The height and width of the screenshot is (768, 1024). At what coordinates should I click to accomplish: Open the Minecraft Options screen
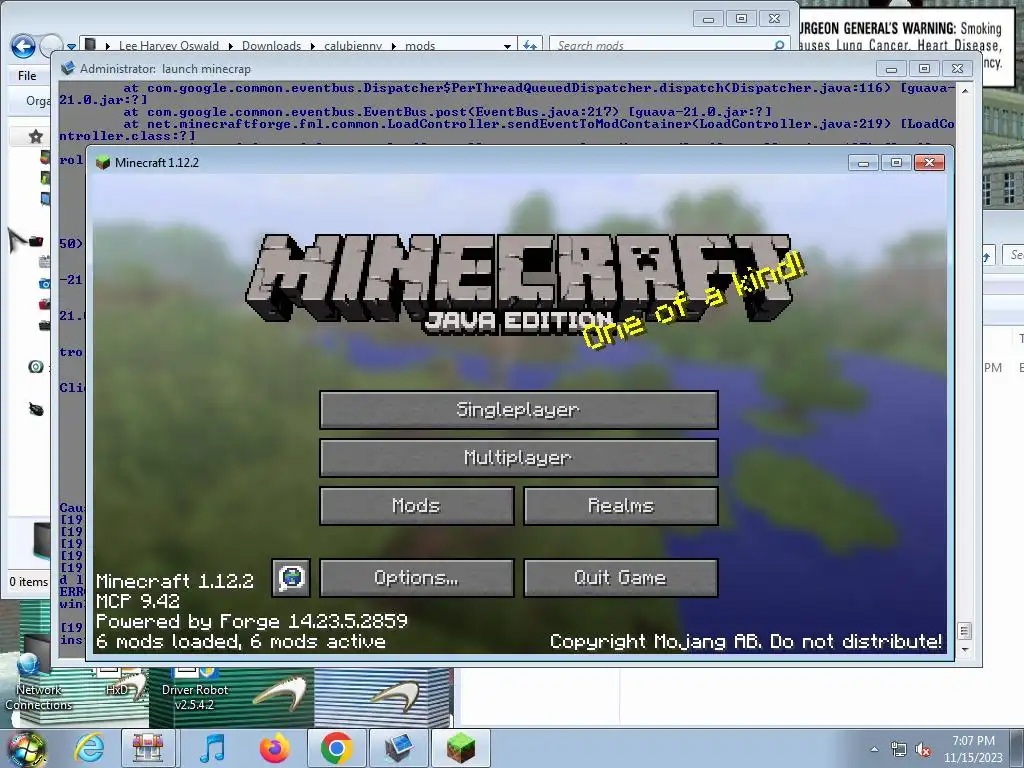pos(417,578)
